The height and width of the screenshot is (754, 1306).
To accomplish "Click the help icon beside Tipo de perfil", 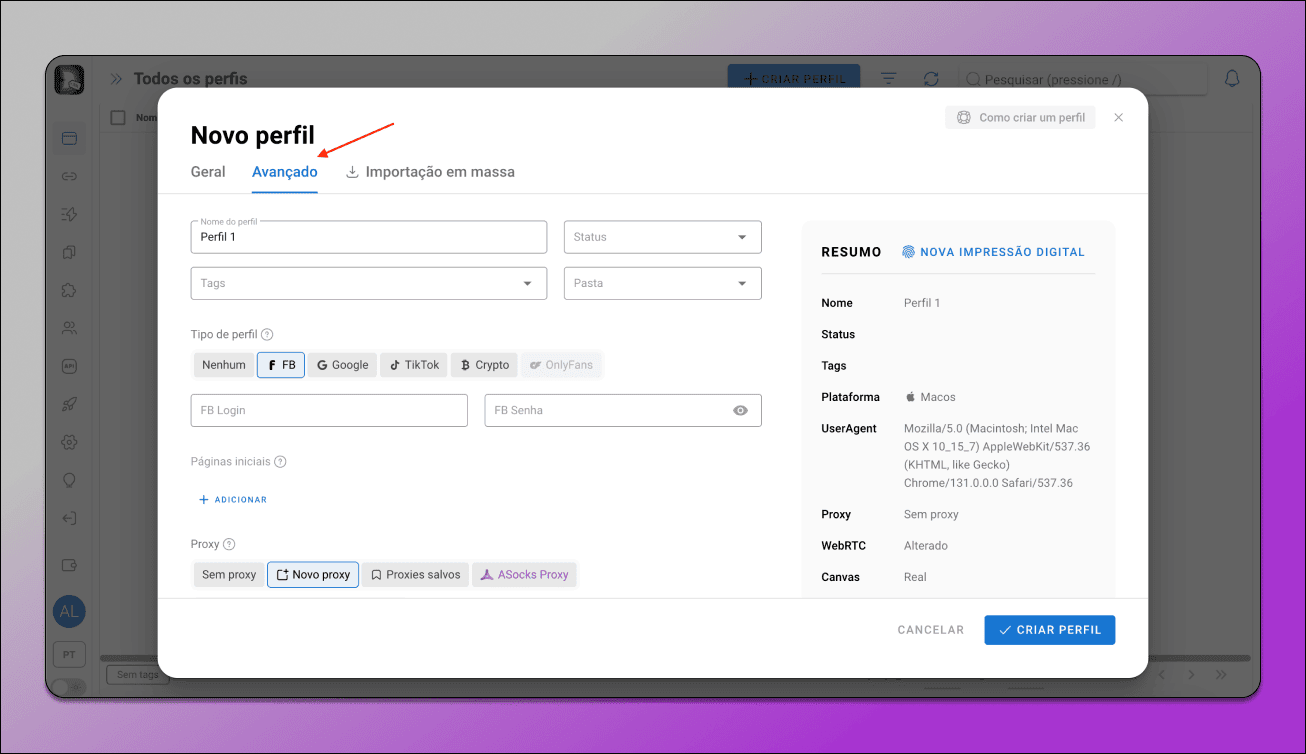I will click(x=267, y=335).
